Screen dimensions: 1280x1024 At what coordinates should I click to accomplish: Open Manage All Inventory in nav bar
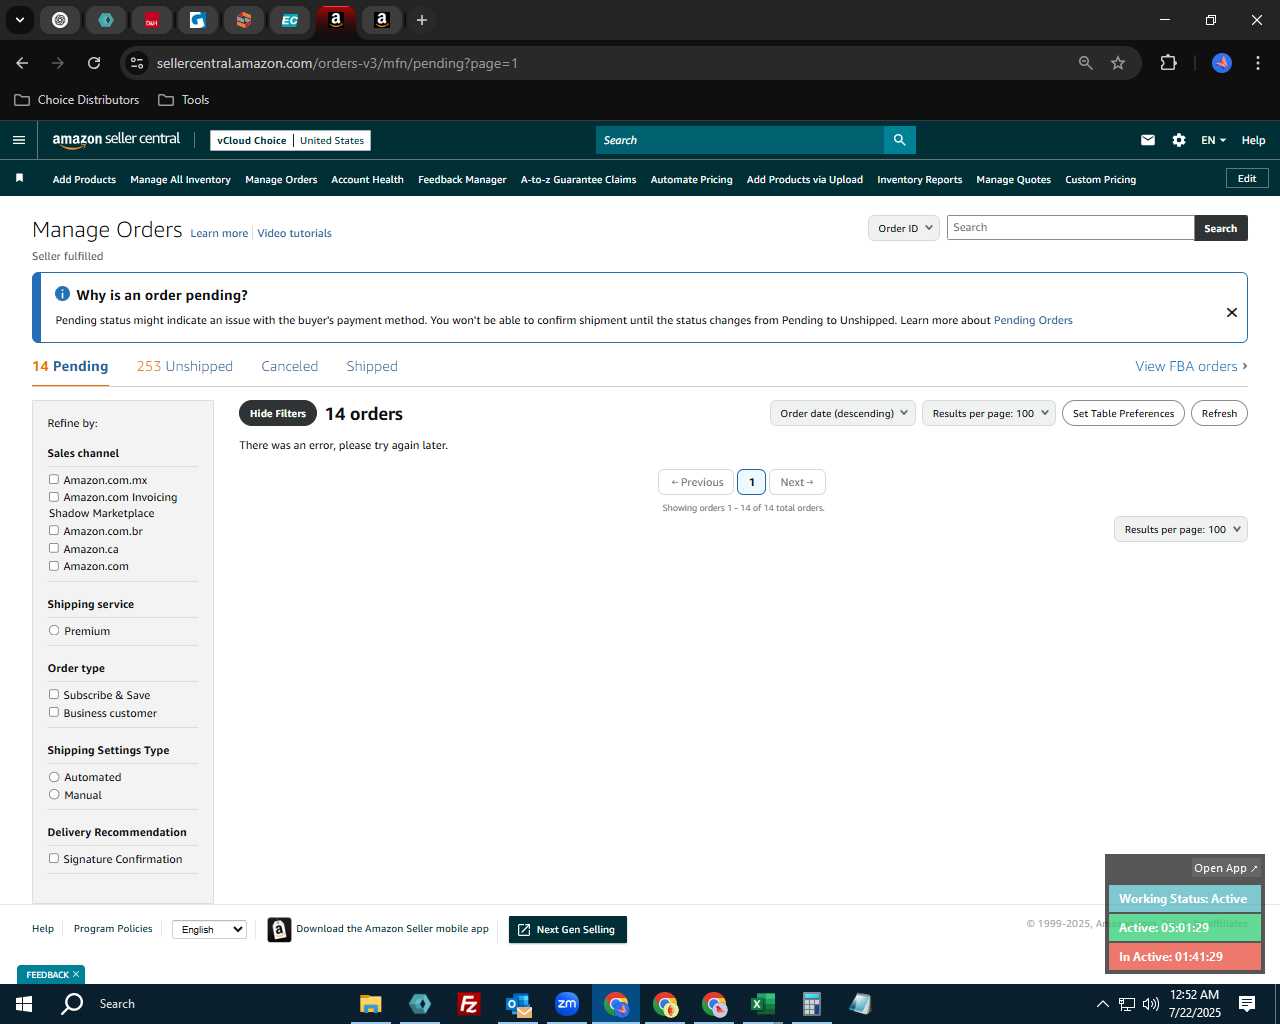180,179
